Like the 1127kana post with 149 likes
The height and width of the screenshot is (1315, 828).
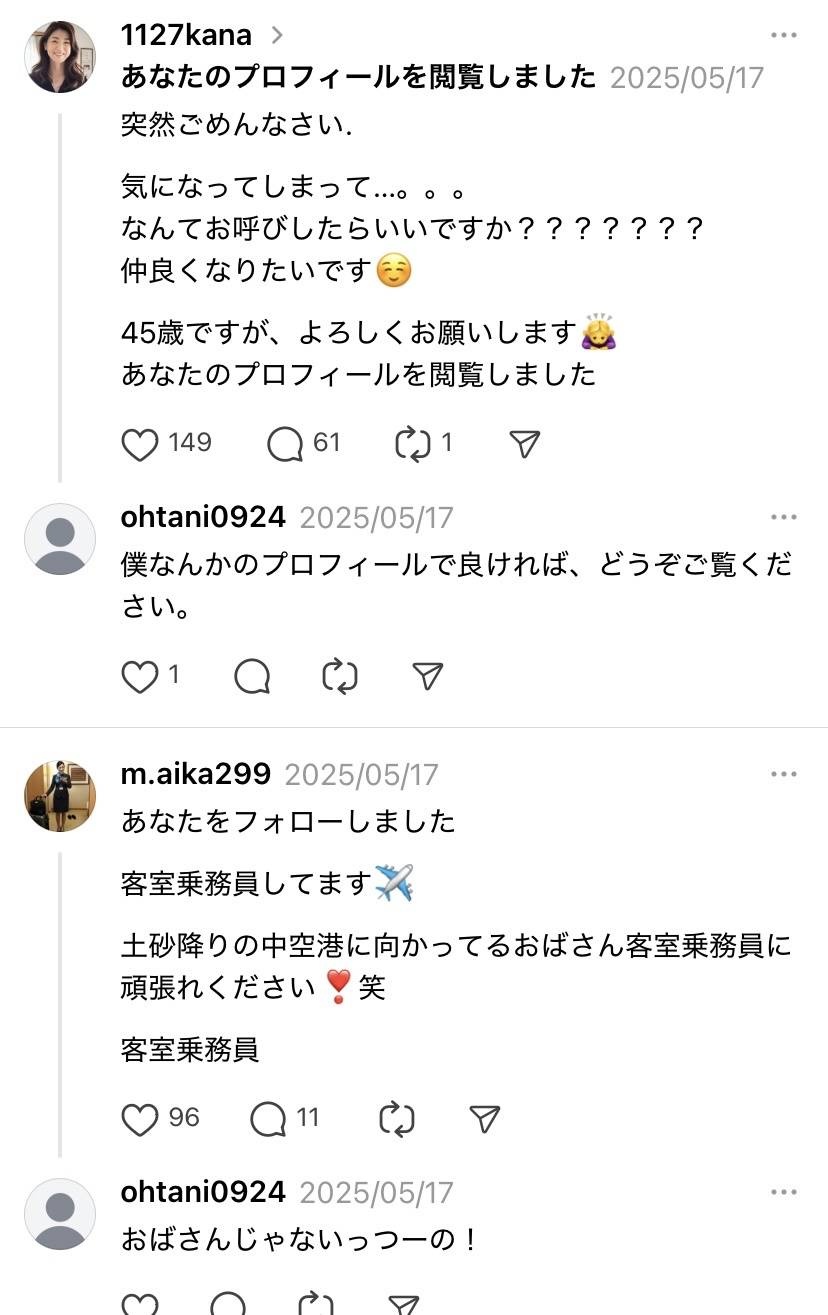click(140, 444)
